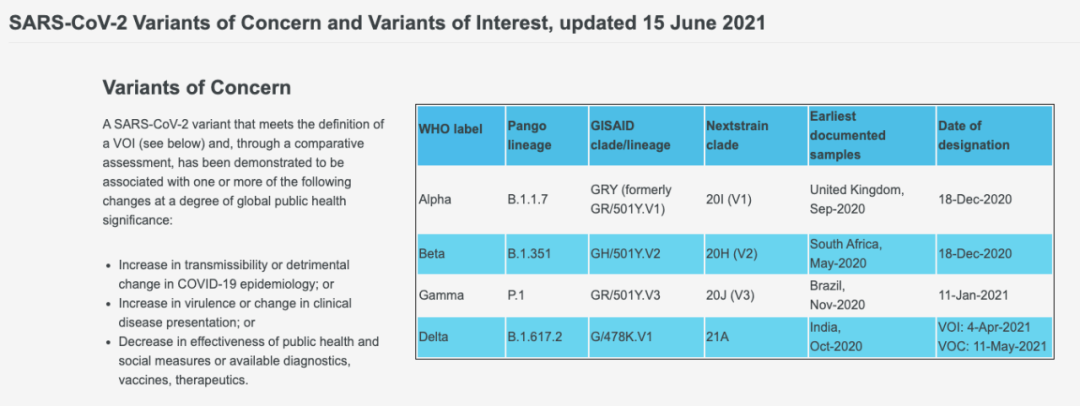Click the Variants of Concern heading

[197, 87]
